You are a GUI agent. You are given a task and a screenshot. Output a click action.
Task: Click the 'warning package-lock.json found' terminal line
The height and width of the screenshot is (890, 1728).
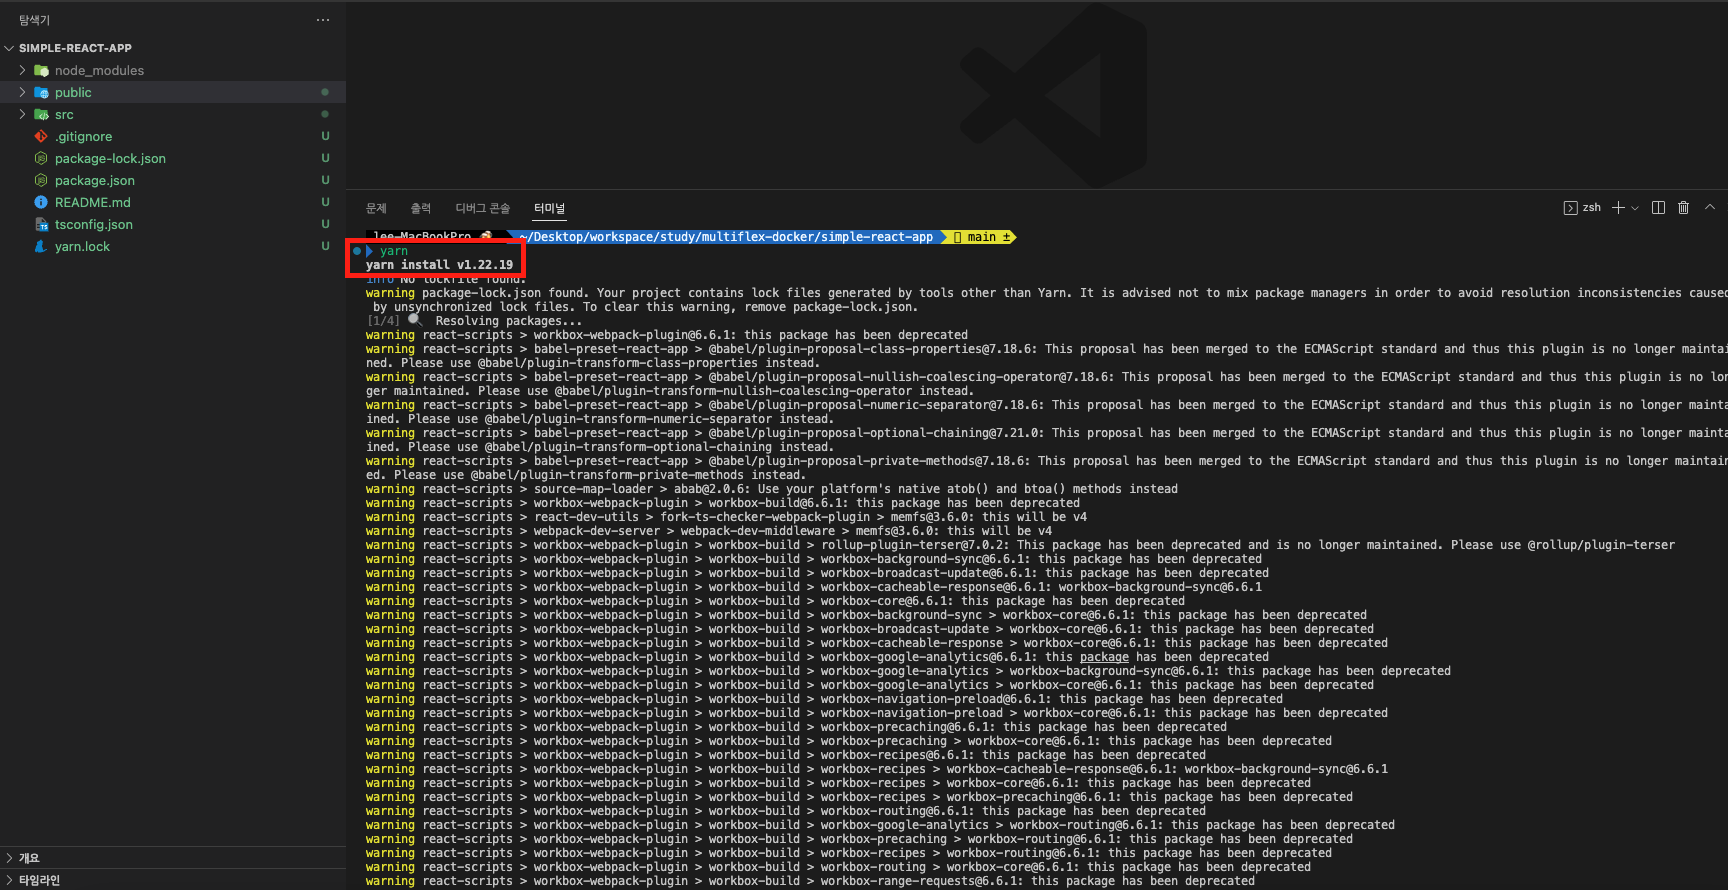pos(1046,293)
